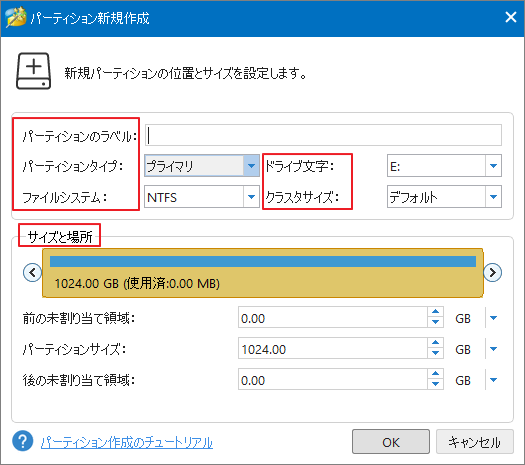
Task: Click the OK button
Action: coord(391,442)
